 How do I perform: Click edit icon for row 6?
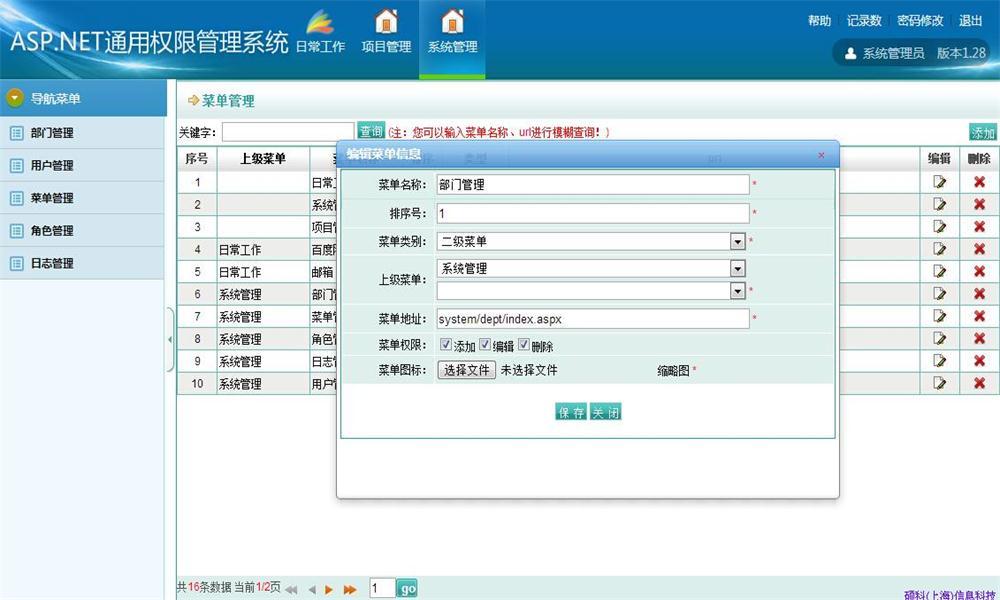[939, 293]
